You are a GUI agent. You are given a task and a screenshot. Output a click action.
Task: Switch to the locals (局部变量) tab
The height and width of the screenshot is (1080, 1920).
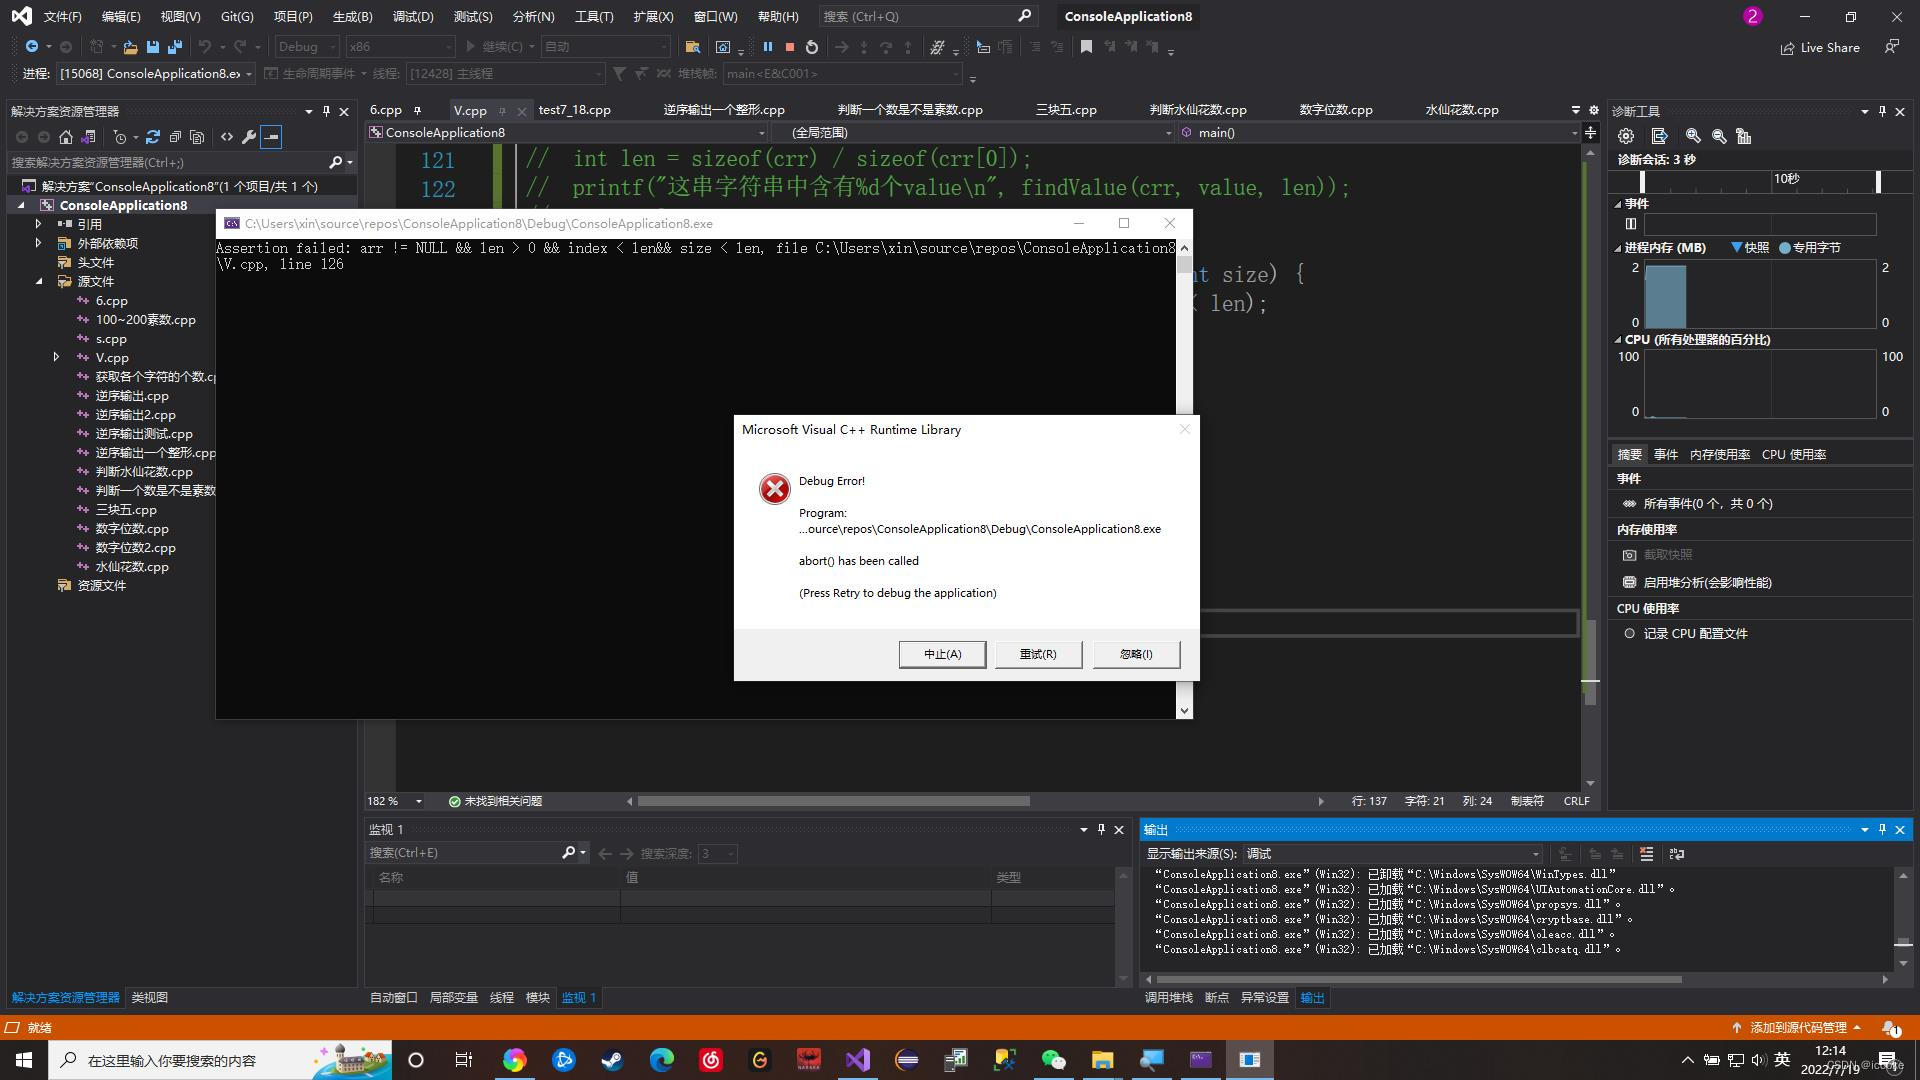pyautogui.click(x=454, y=997)
